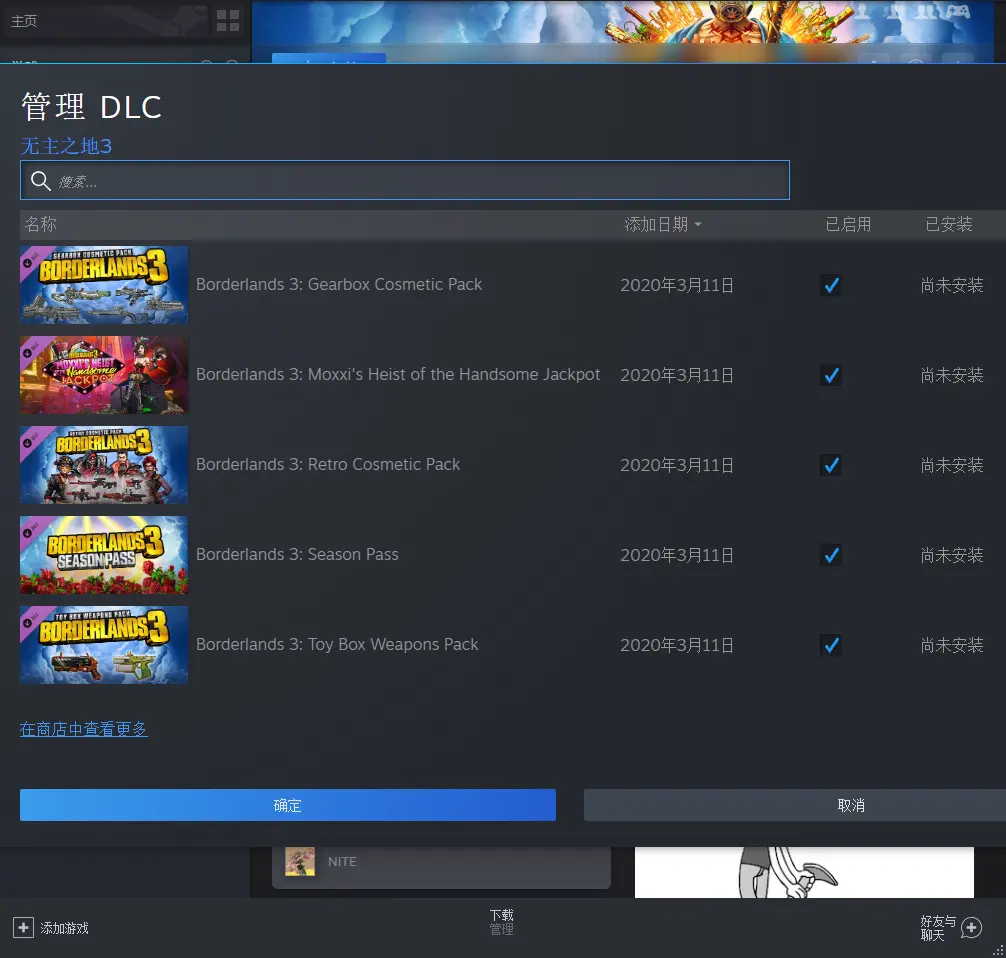Image resolution: width=1006 pixels, height=958 pixels.
Task: Click the 2020年3月11日 date in the Moxxi's Heist row
Action: [x=677, y=375]
